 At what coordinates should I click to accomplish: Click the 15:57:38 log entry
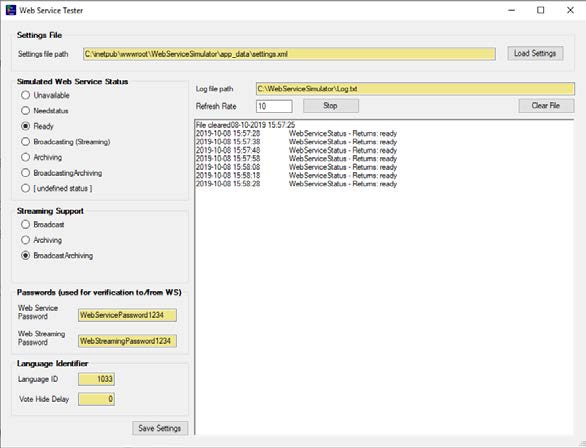pos(296,142)
